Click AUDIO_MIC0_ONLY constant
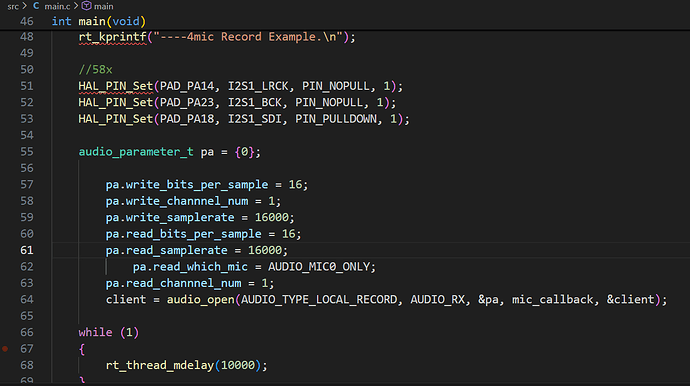Screen dimensions: 690x386 coord(319,267)
